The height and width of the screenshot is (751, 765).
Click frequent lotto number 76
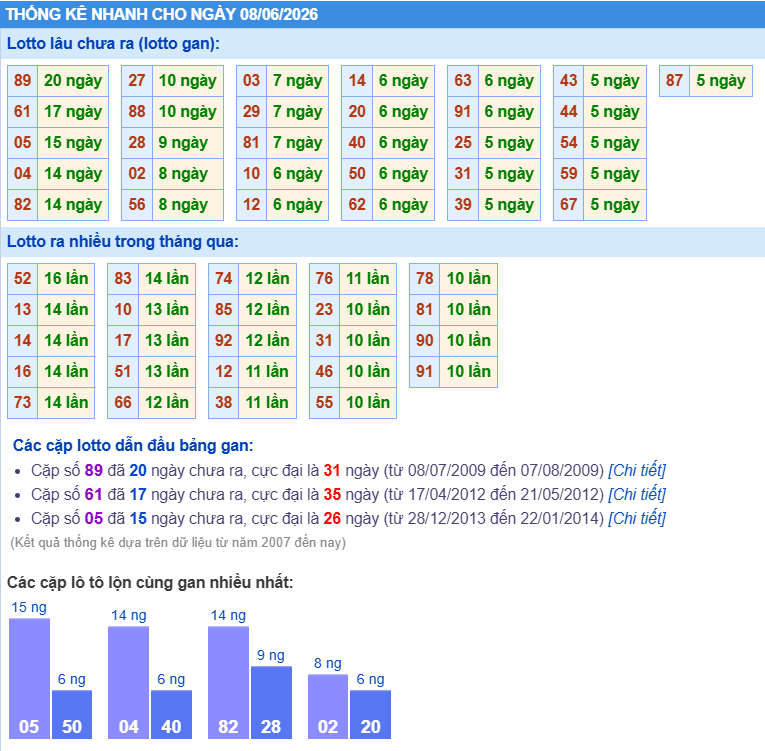point(324,279)
